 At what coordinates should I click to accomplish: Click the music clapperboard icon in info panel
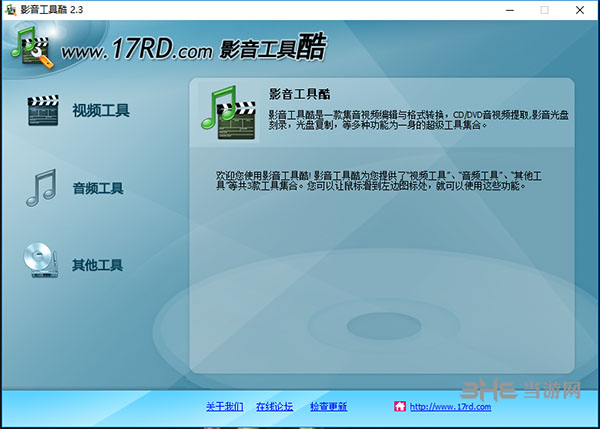pos(228,113)
